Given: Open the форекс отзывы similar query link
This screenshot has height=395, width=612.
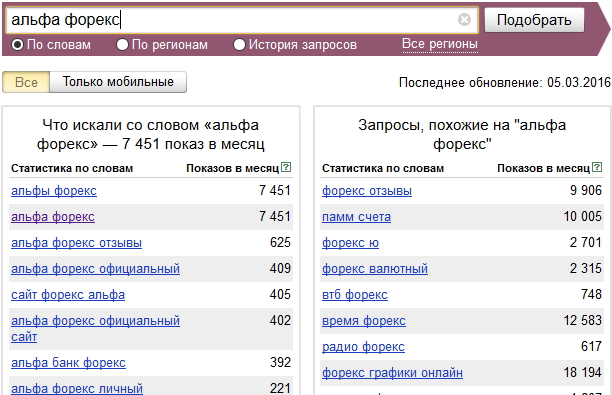Looking at the screenshot, I should click(367, 191).
